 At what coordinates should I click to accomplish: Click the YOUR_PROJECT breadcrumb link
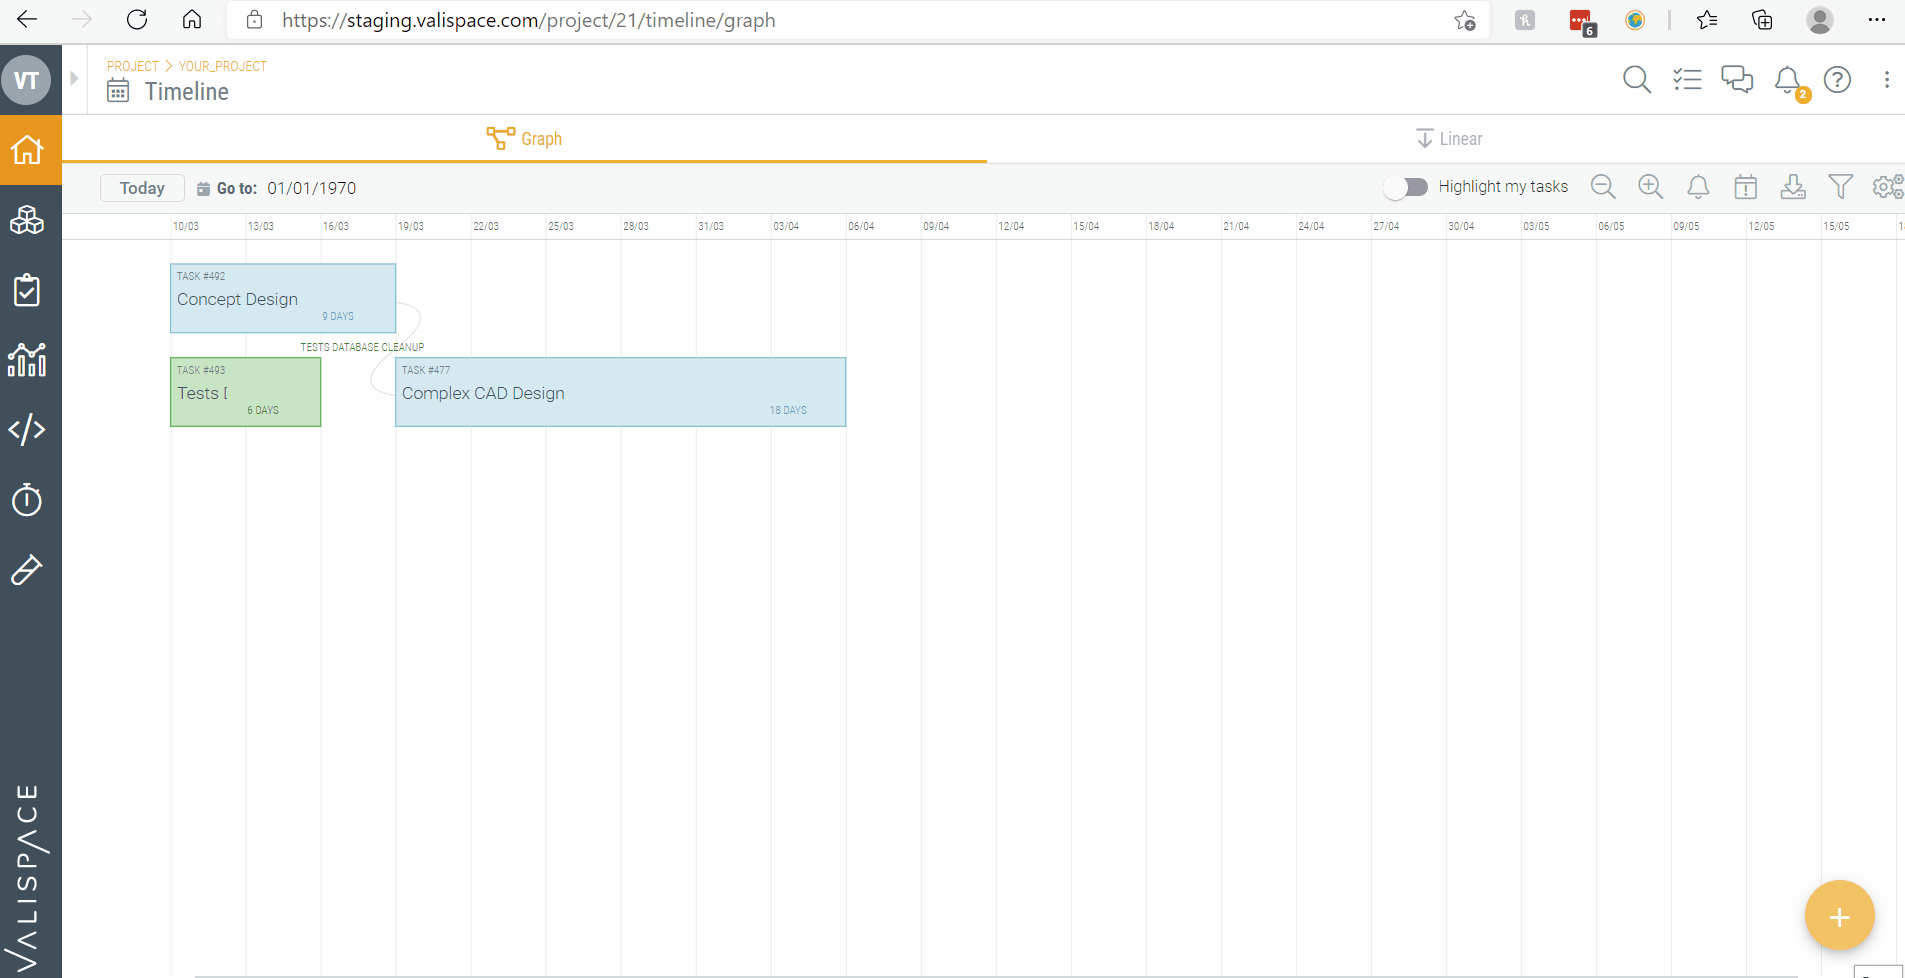pos(223,66)
